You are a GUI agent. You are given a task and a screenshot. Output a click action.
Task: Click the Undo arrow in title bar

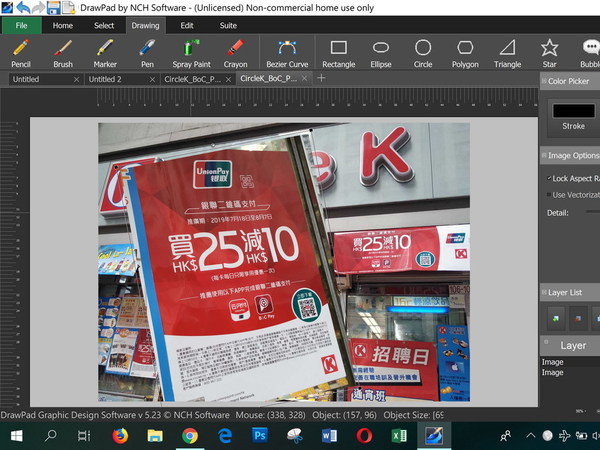point(23,7)
